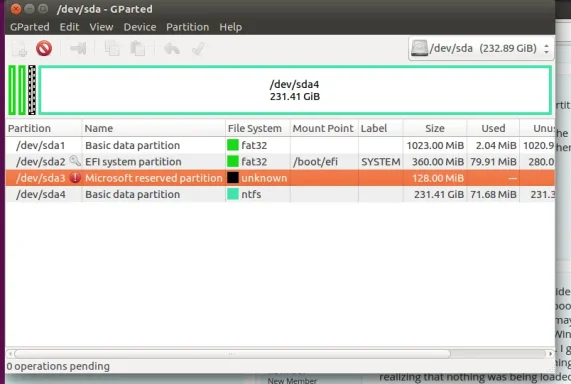The height and width of the screenshot is (384, 571).
Task: Click the maximize window button in title bar
Action: 43,8
